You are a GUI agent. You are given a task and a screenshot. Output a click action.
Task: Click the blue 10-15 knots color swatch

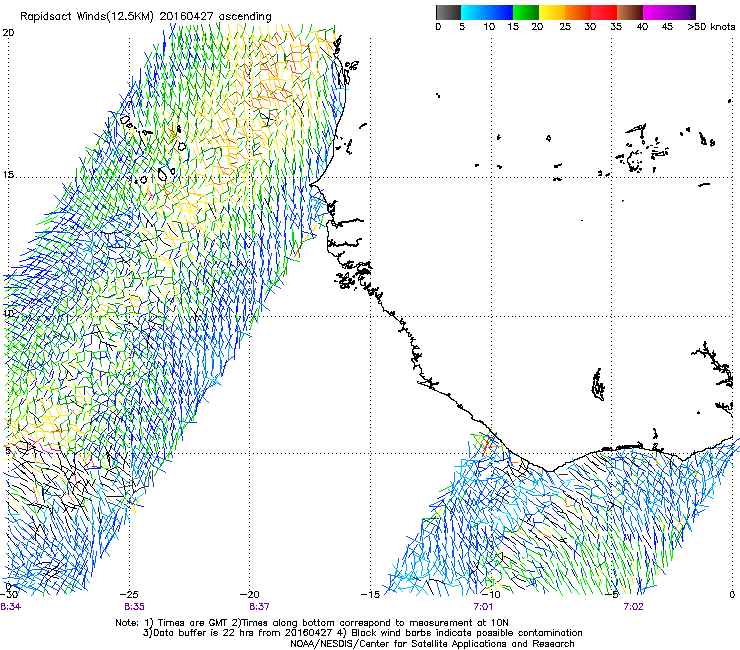(x=500, y=12)
